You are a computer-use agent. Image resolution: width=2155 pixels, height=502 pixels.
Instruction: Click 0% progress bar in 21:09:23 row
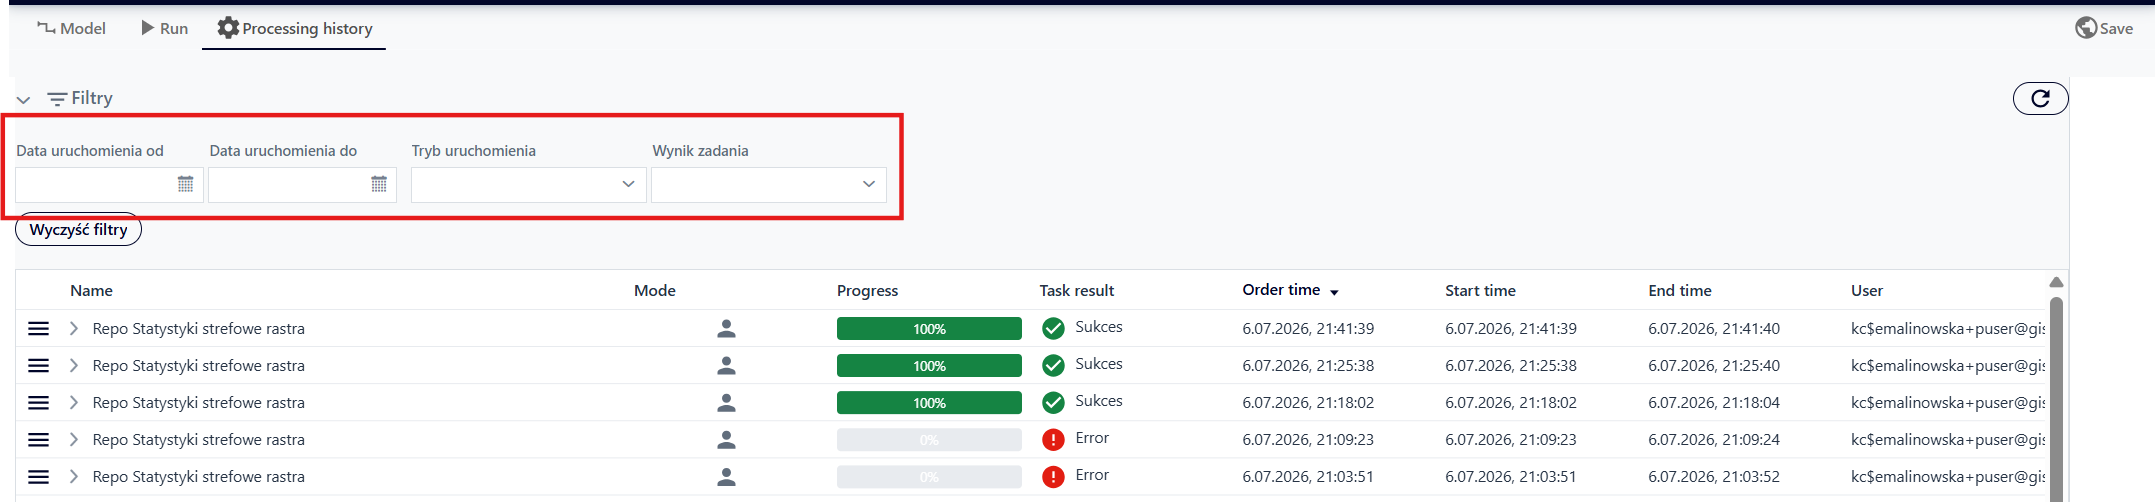click(x=929, y=439)
